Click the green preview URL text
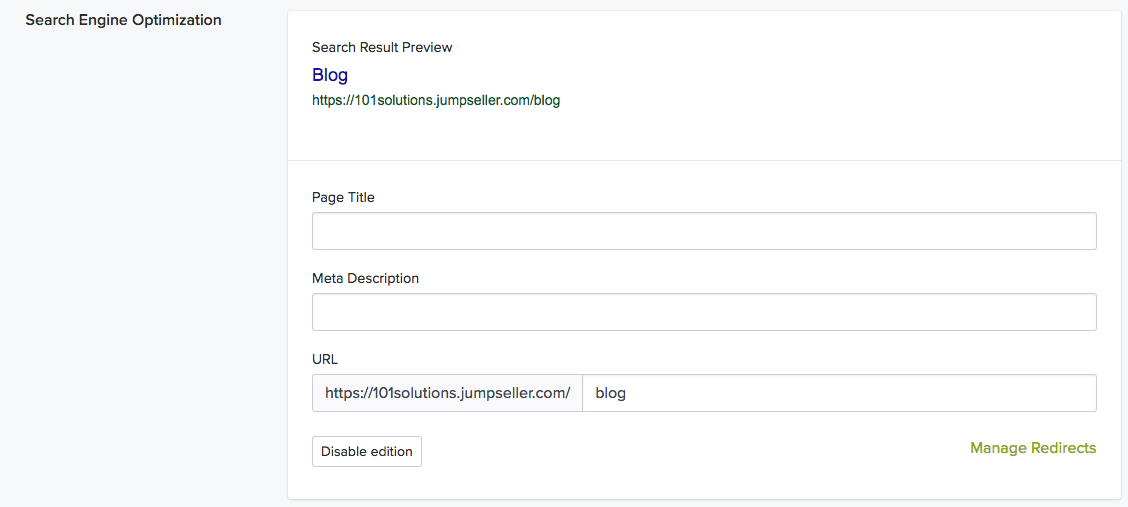The image size is (1128, 507). pyautogui.click(x=436, y=101)
